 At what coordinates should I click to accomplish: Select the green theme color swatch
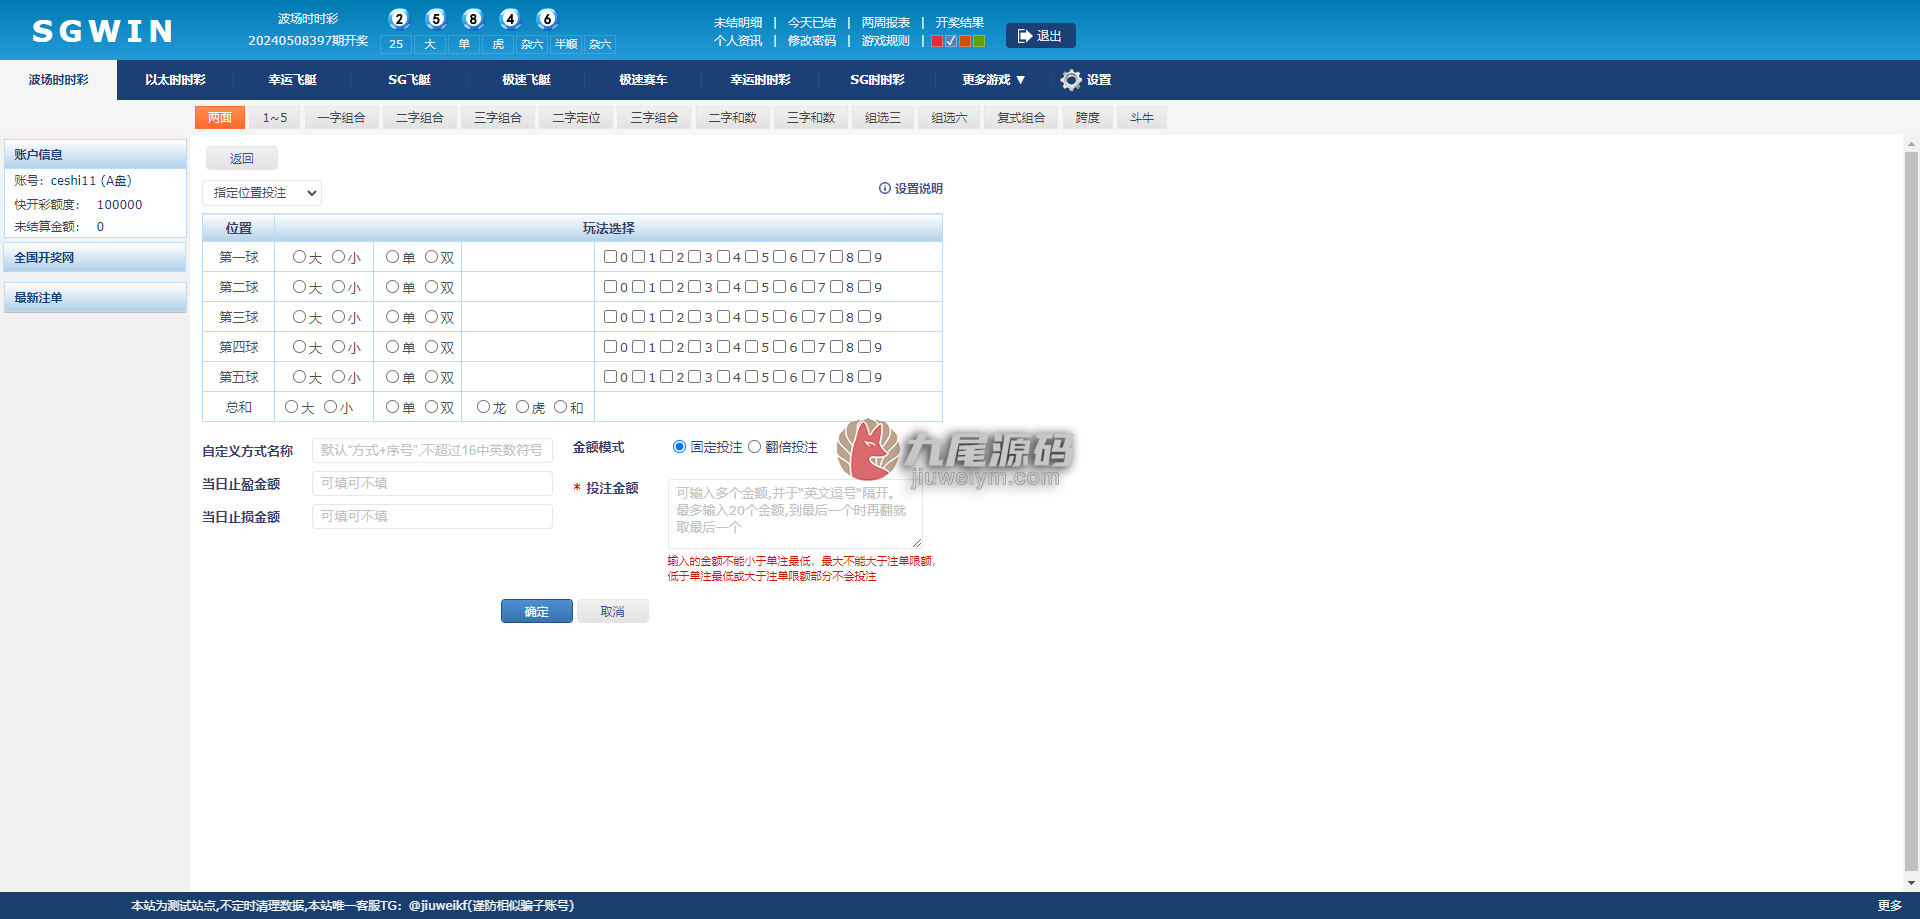point(979,41)
